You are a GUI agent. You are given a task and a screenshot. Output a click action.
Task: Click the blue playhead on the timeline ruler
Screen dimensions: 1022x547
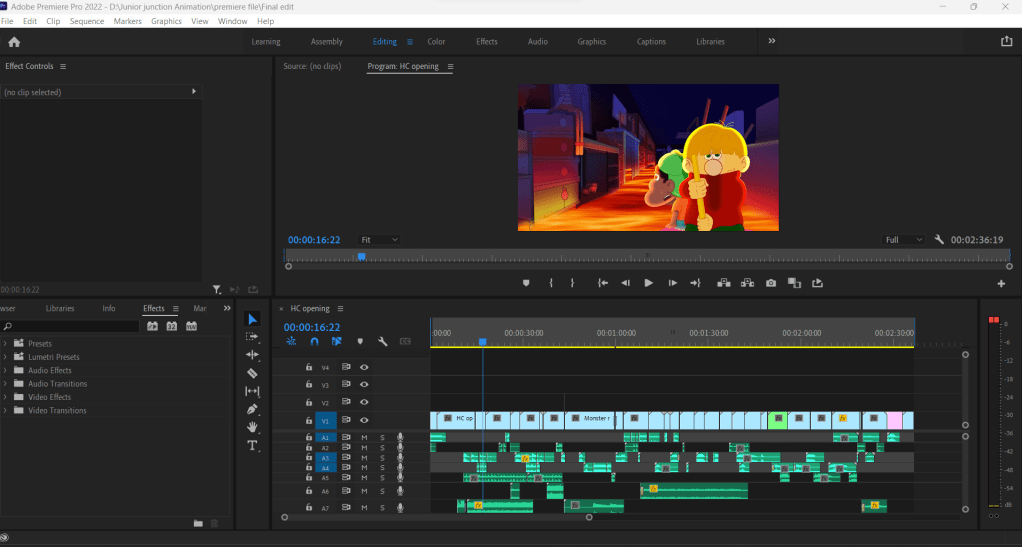[482, 342]
